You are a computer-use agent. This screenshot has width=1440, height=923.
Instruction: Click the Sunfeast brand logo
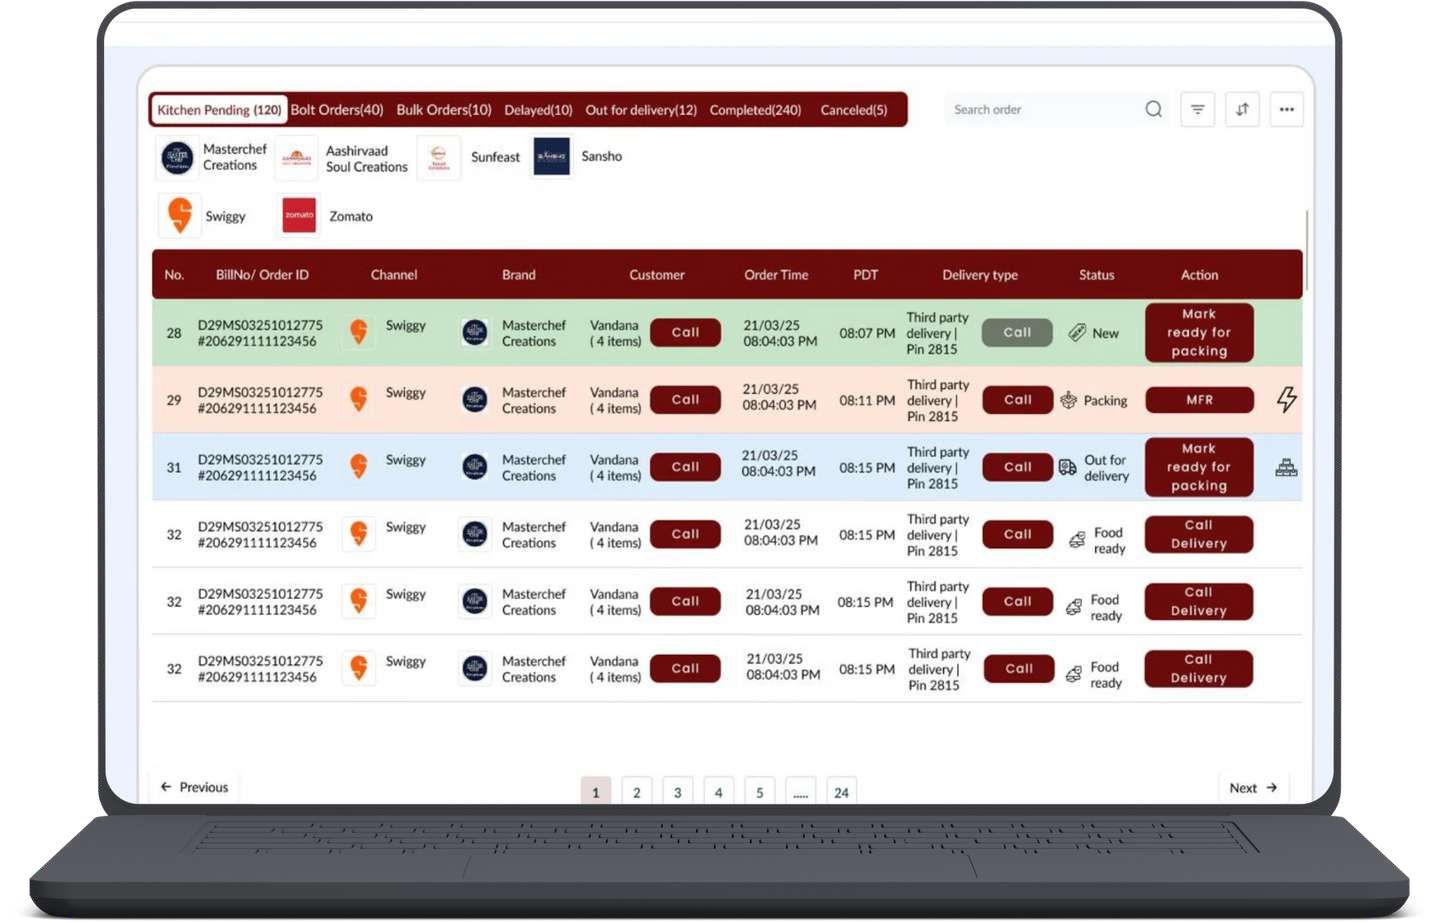(440, 157)
